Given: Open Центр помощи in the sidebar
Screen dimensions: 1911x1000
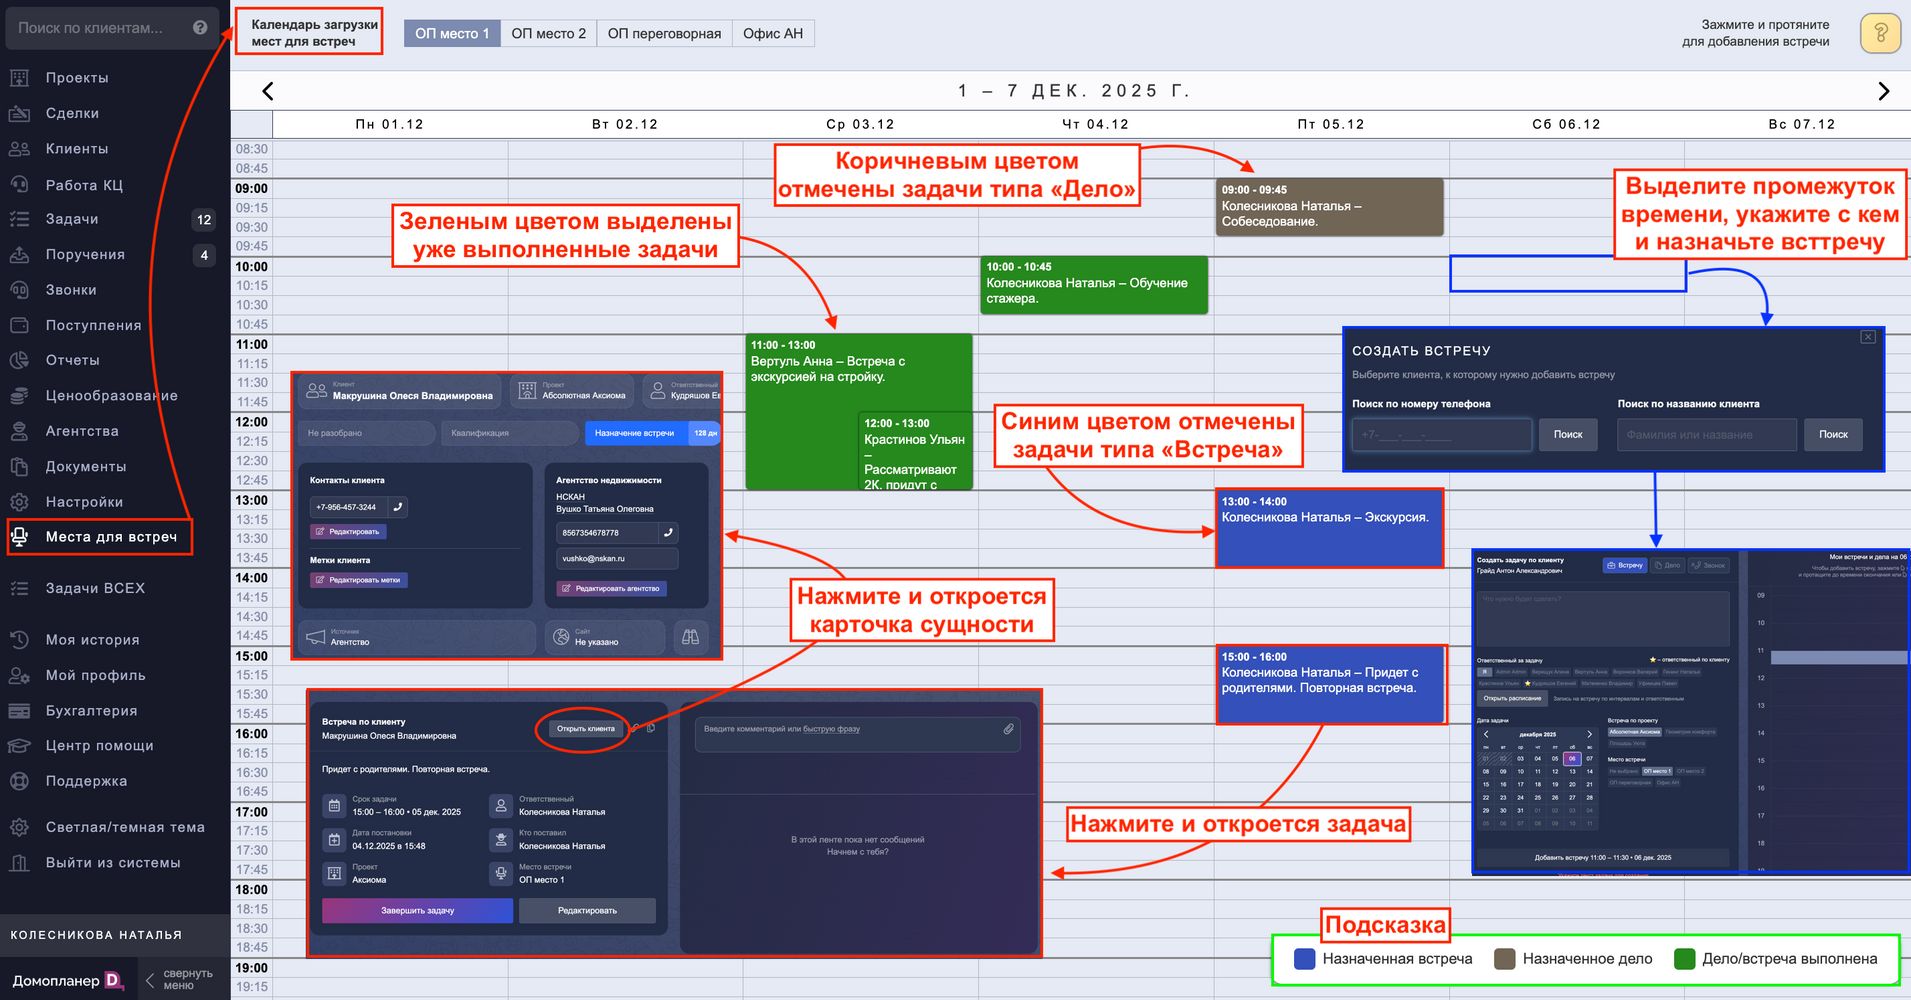Looking at the screenshot, I should click(99, 746).
